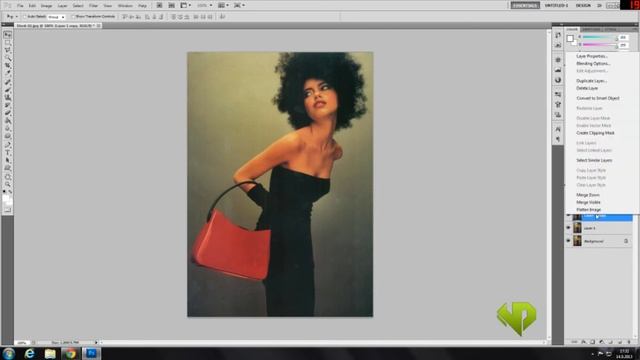The height and width of the screenshot is (360, 640).
Task: Select the Horizontal Type tool
Action: pyautogui.click(x=7, y=153)
